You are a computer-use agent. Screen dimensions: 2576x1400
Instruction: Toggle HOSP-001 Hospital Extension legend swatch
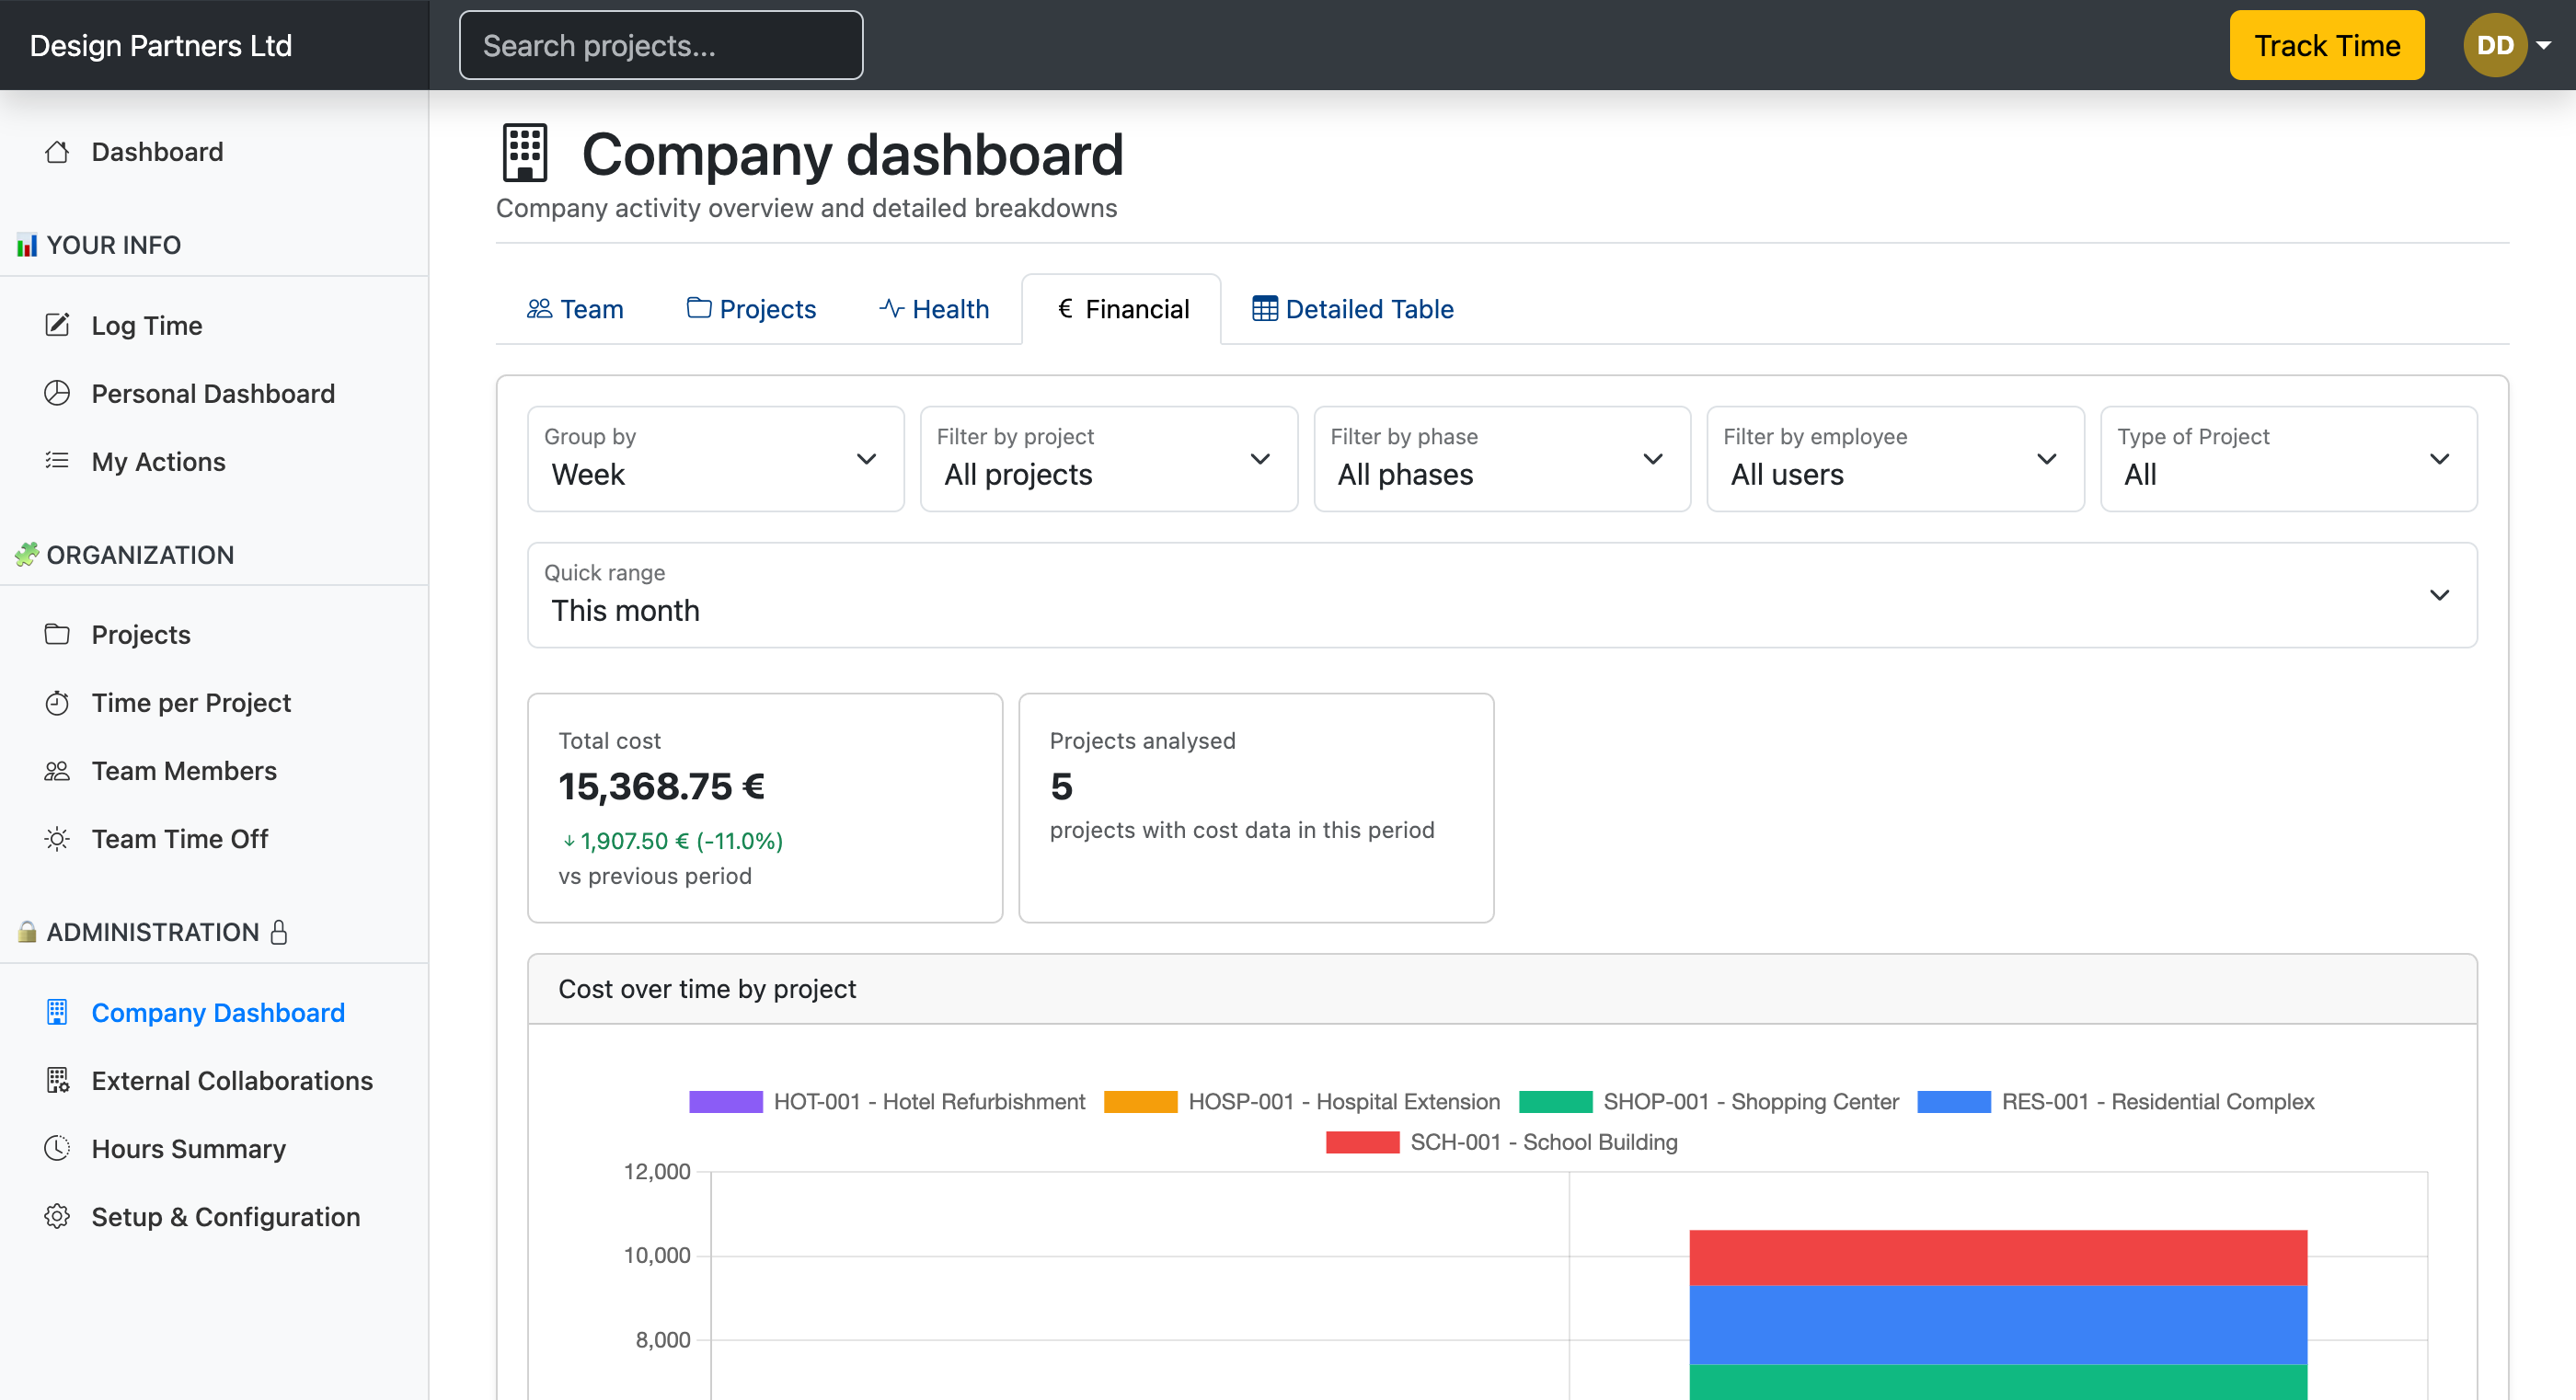click(1140, 1101)
